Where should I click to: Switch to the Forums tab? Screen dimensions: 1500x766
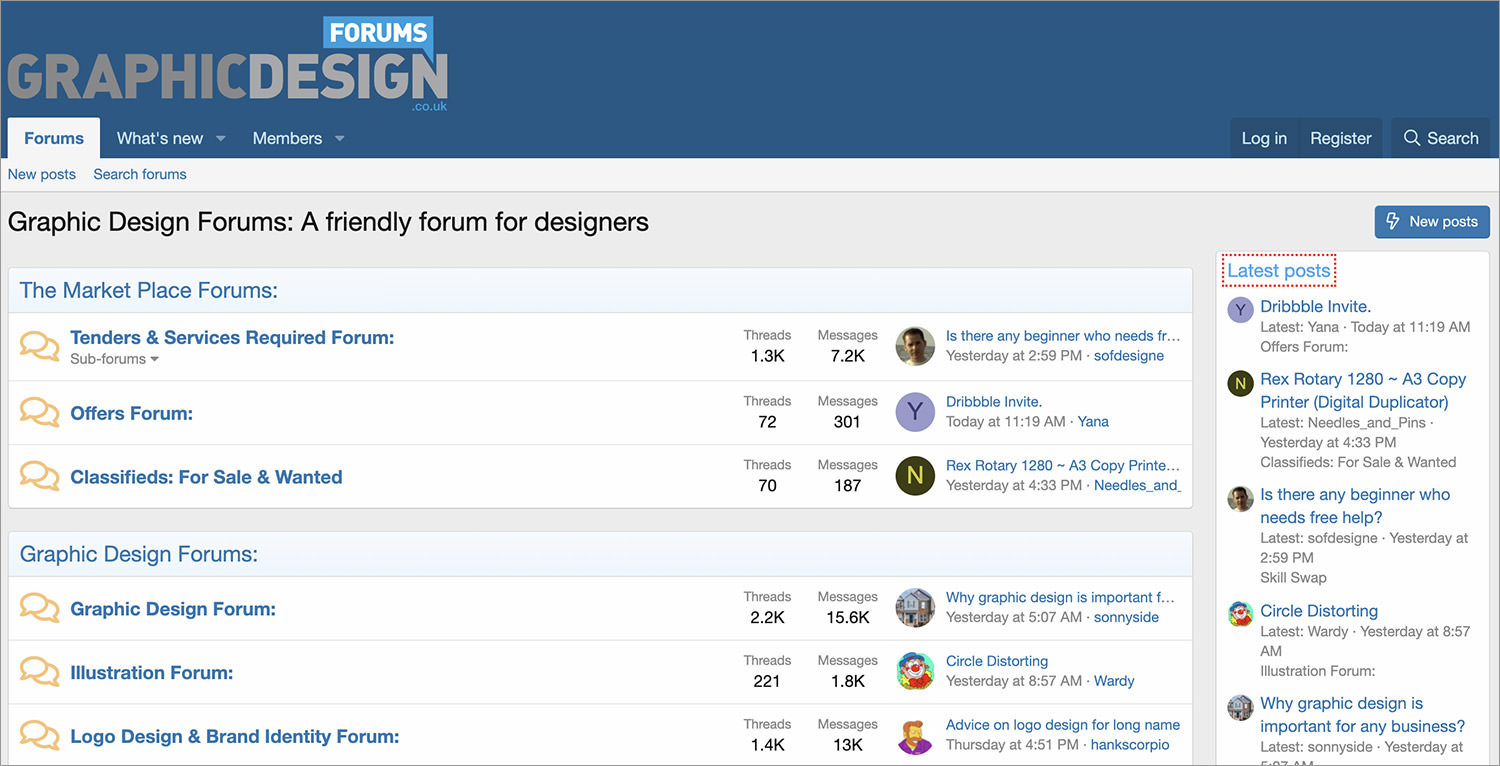point(53,137)
